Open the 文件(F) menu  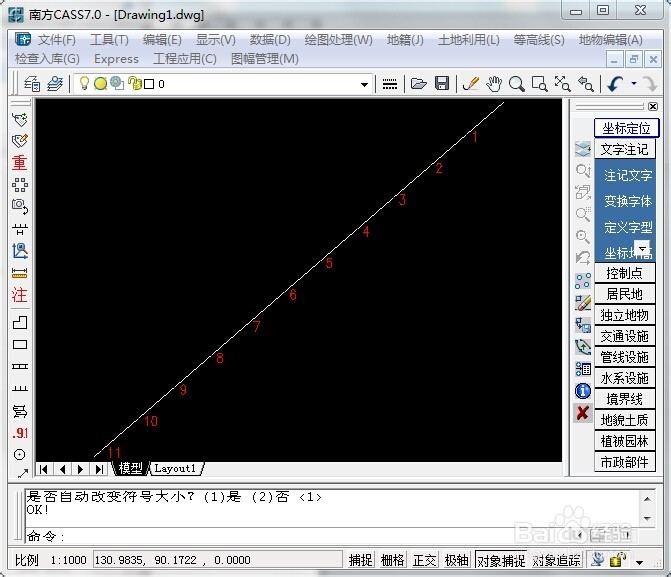click(56, 40)
